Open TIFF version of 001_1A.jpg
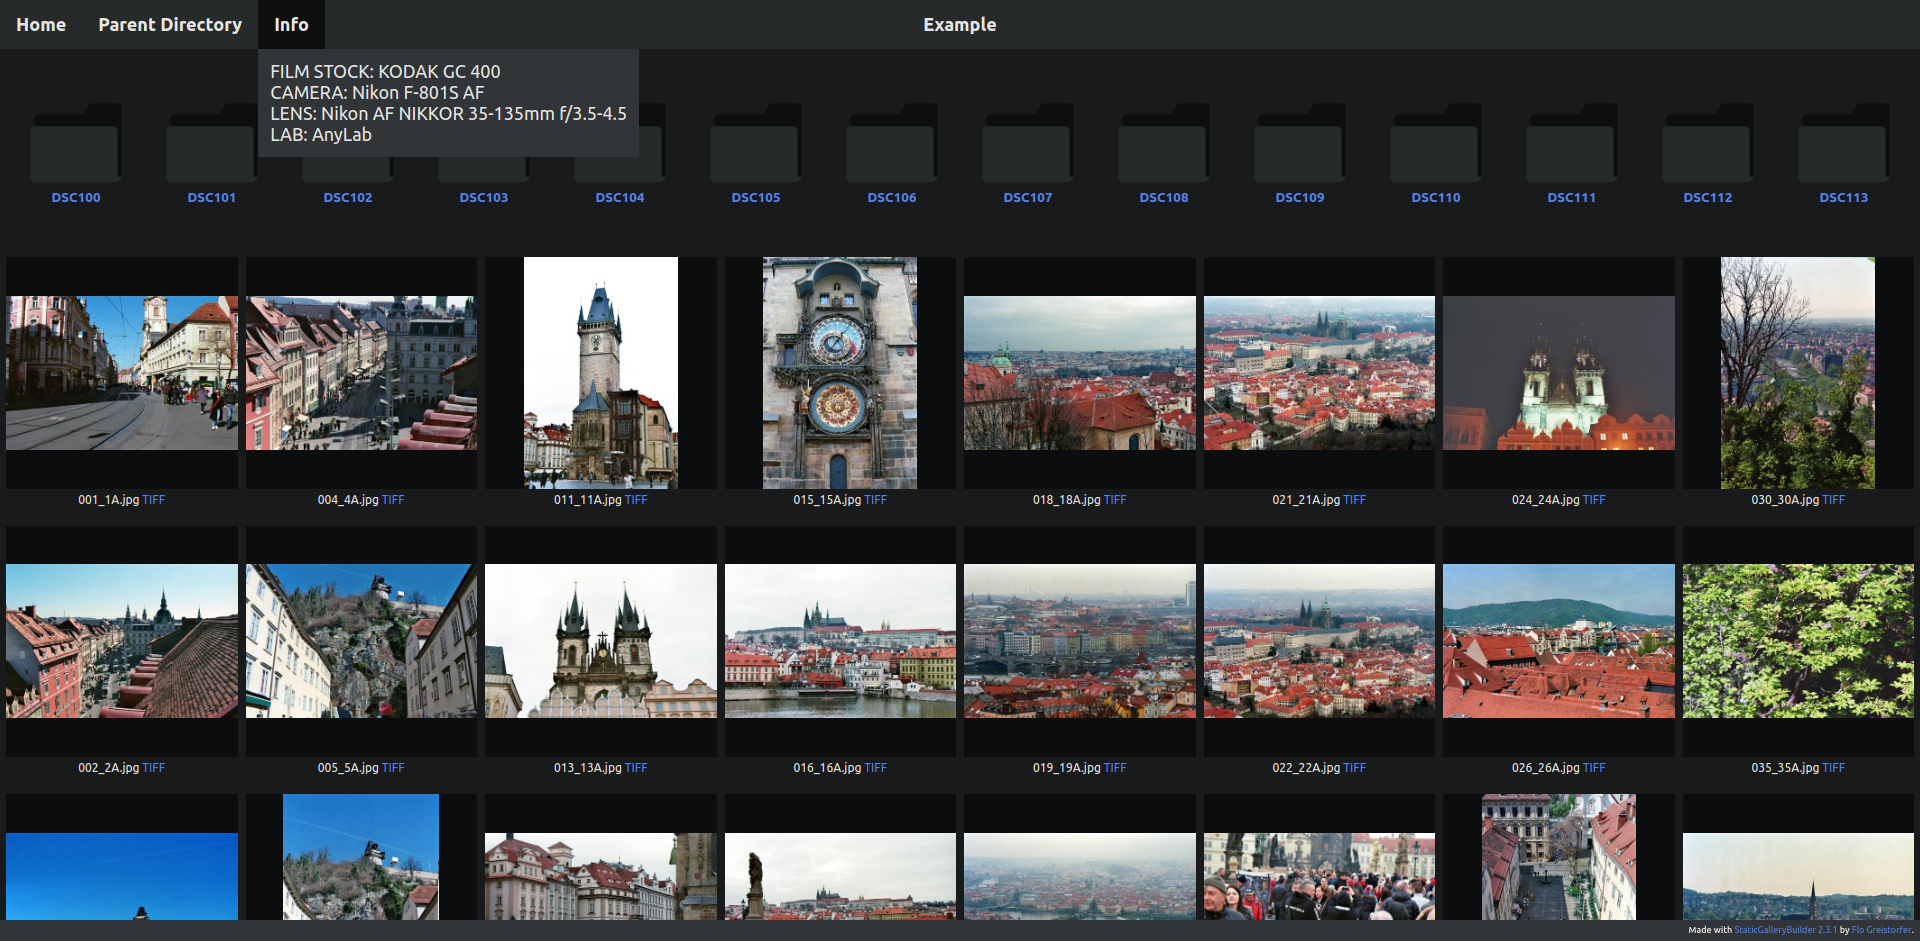The image size is (1920, 941). point(154,500)
